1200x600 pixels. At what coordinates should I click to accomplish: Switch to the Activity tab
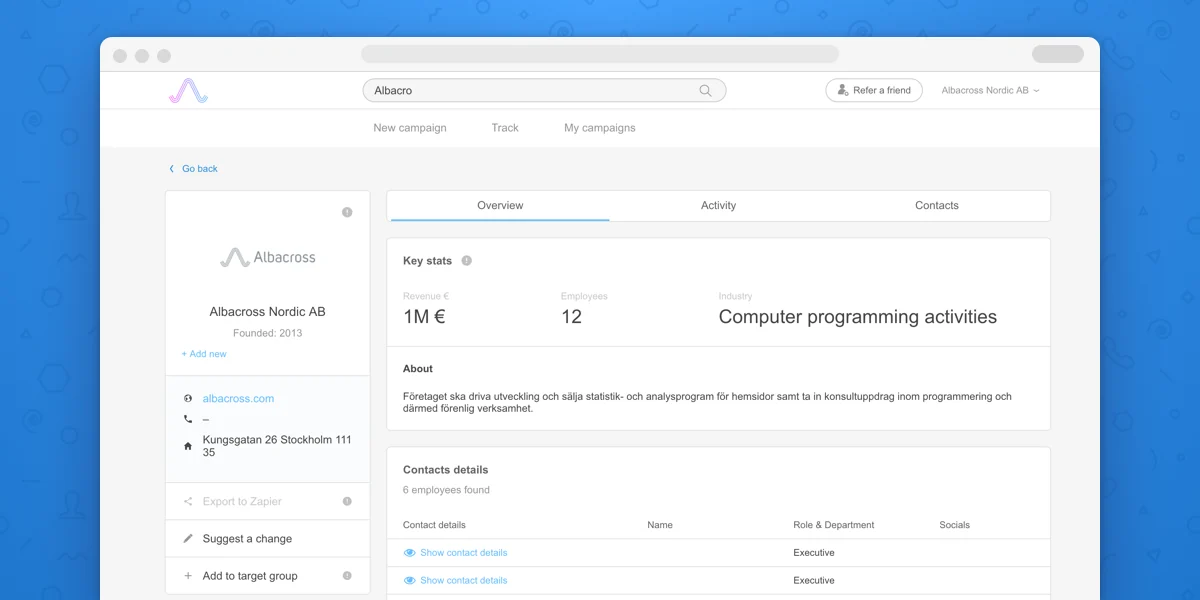tap(718, 206)
